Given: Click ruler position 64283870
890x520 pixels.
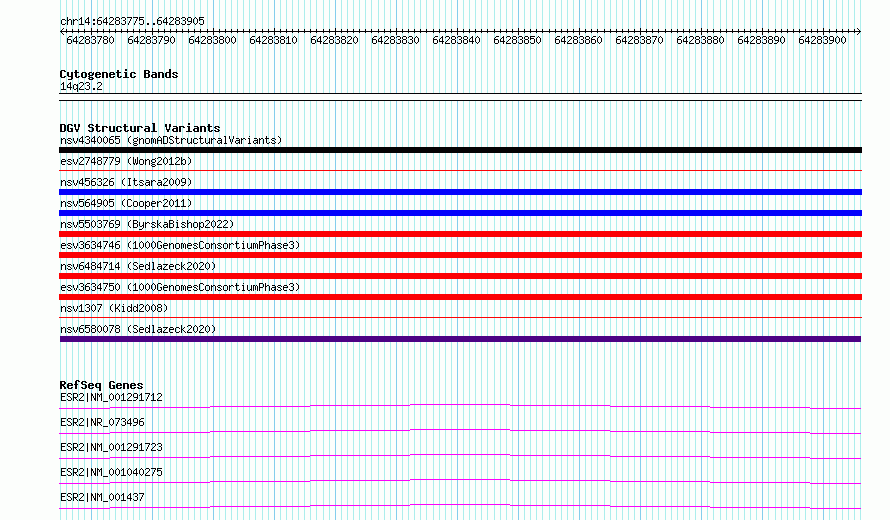Looking at the screenshot, I should click(639, 40).
